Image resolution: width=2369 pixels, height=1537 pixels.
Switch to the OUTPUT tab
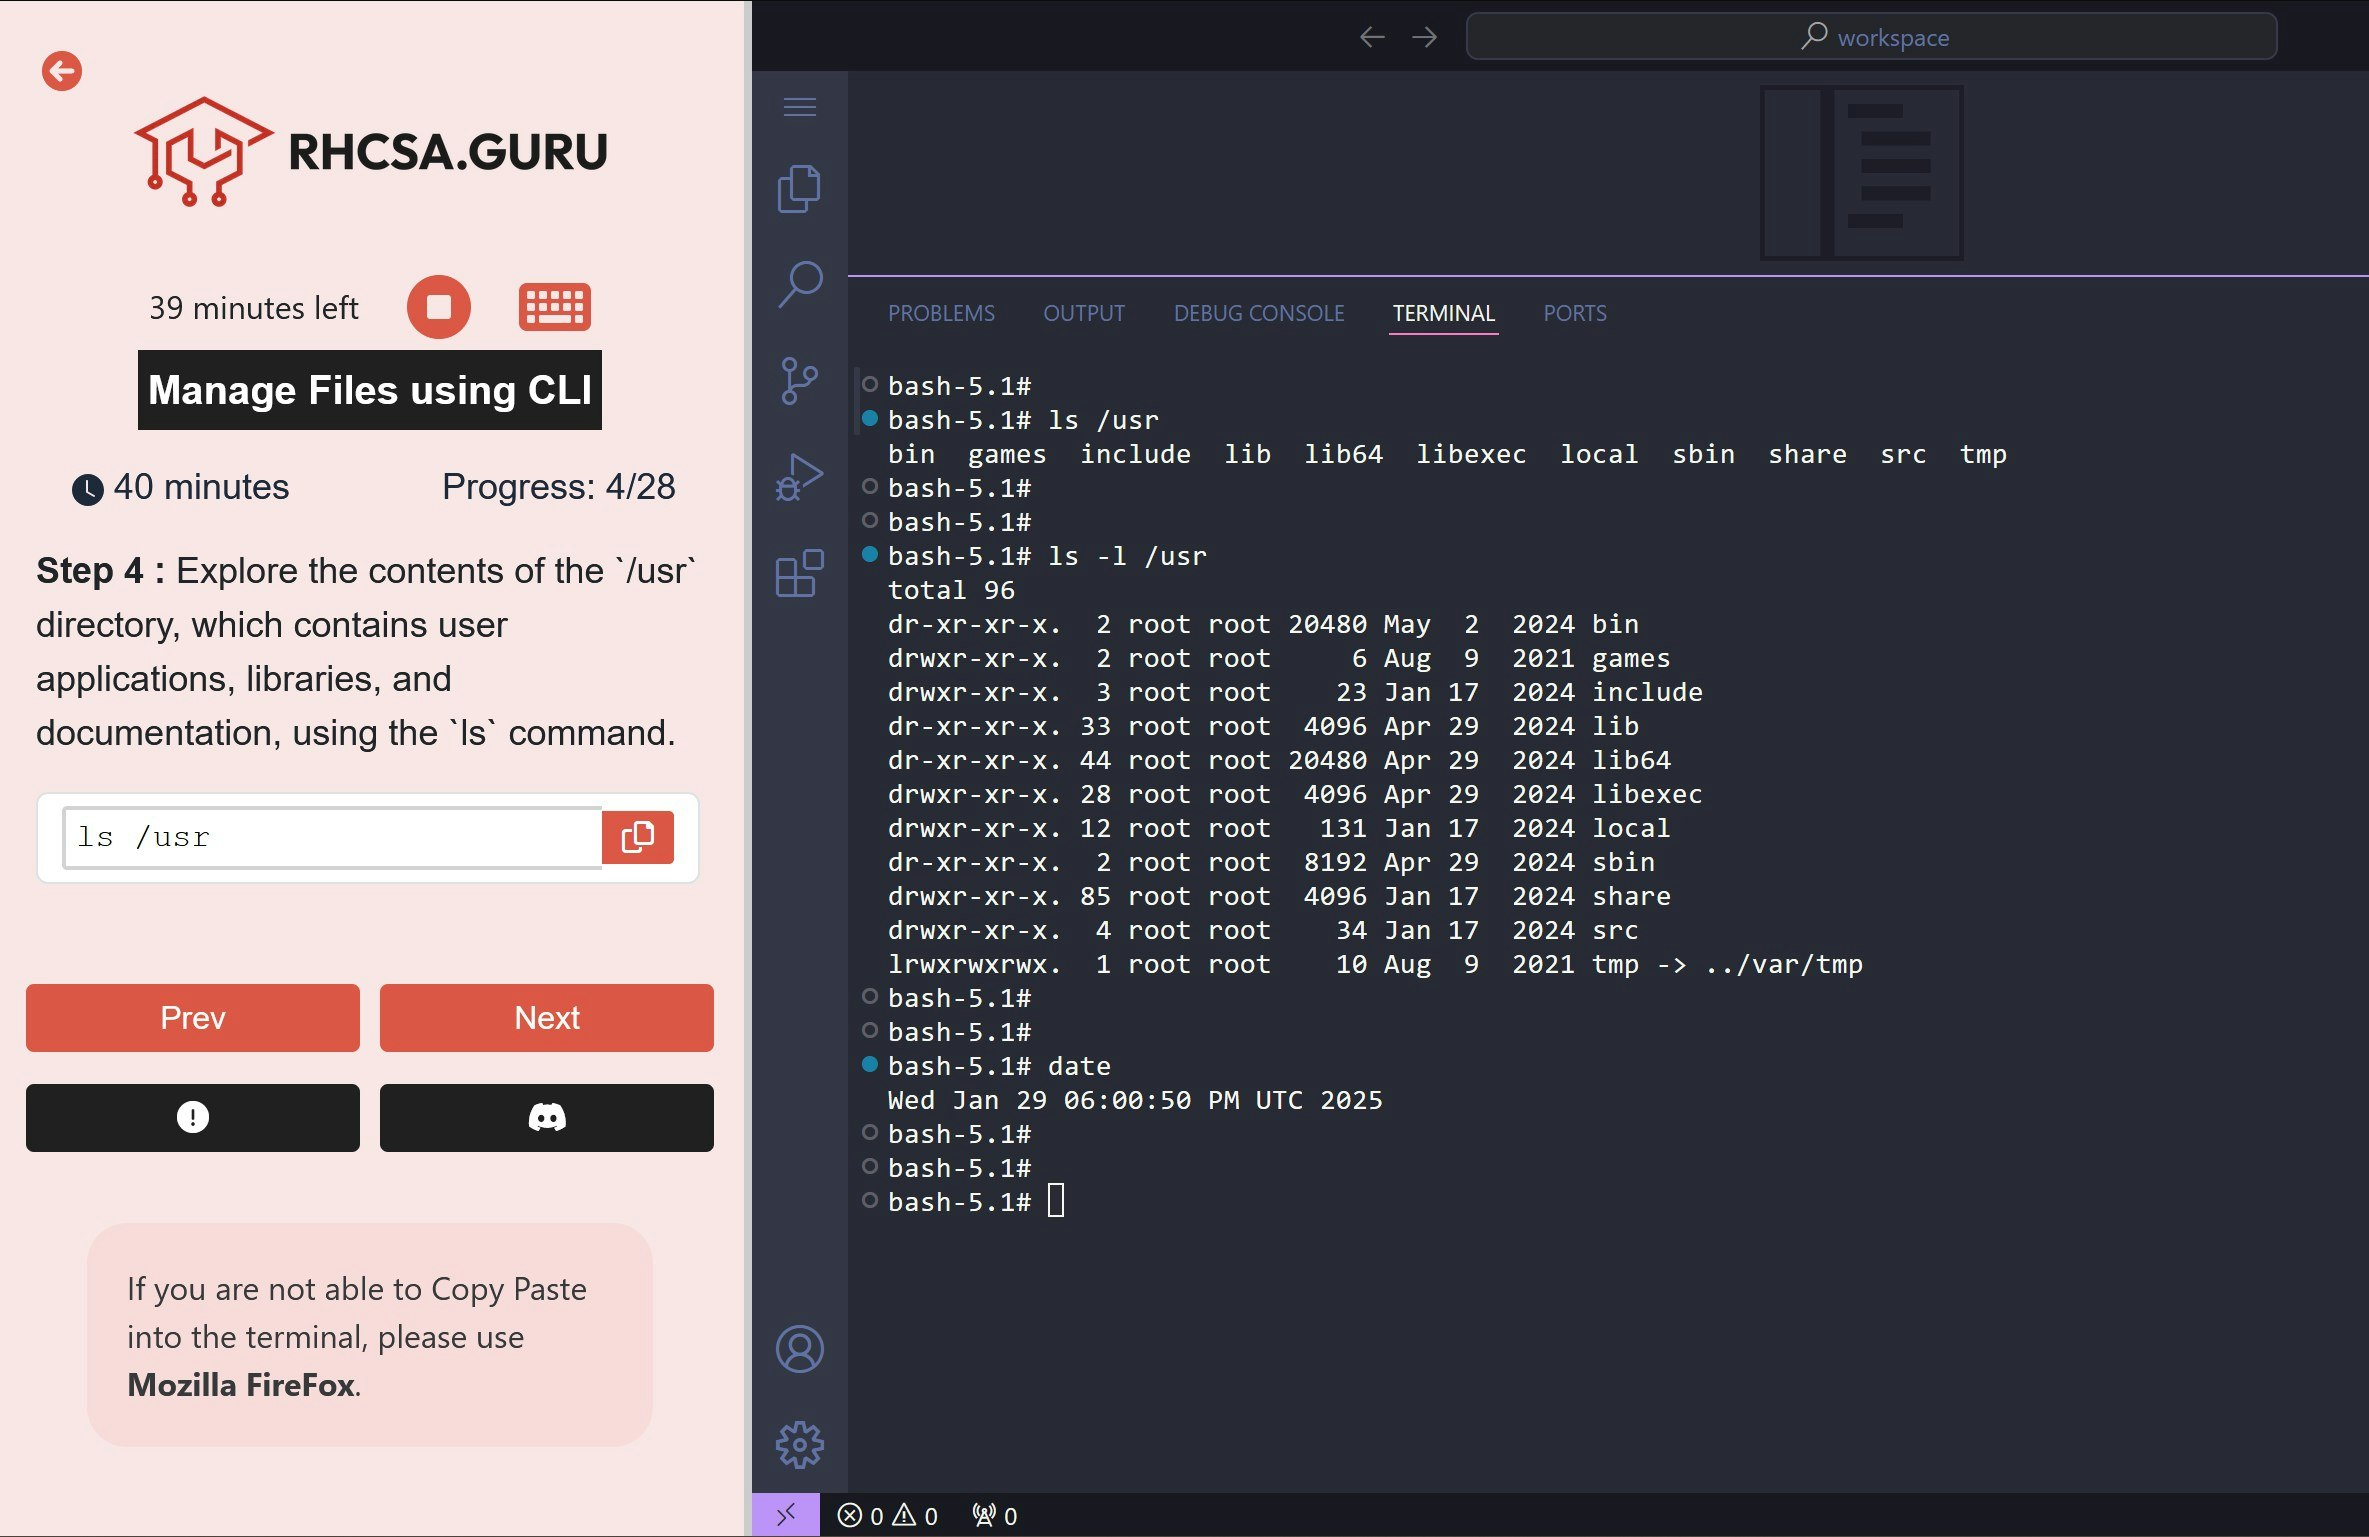(x=1084, y=313)
